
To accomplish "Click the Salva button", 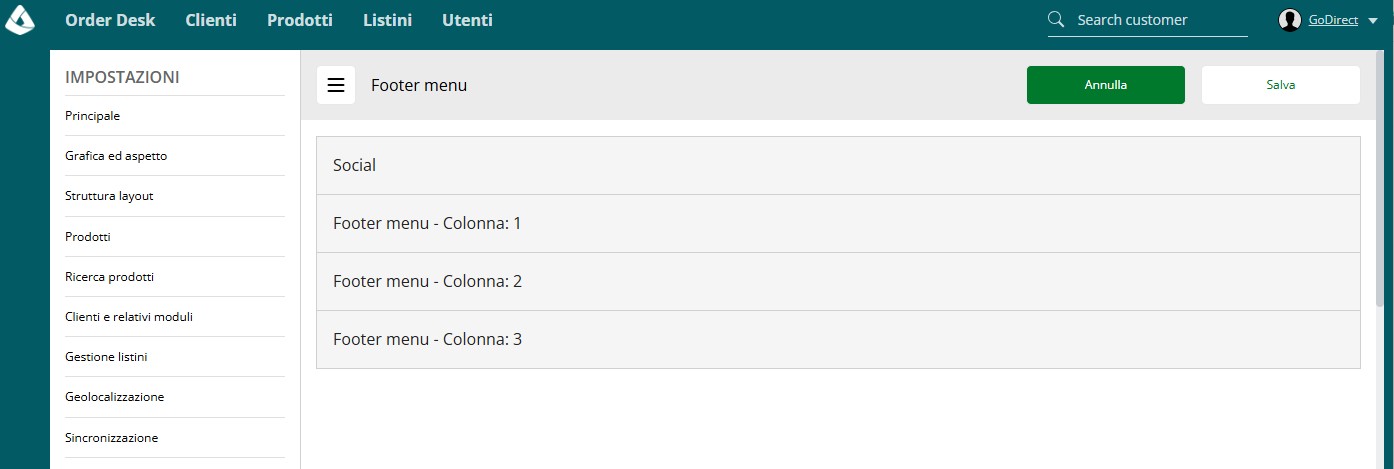I will point(1281,85).
